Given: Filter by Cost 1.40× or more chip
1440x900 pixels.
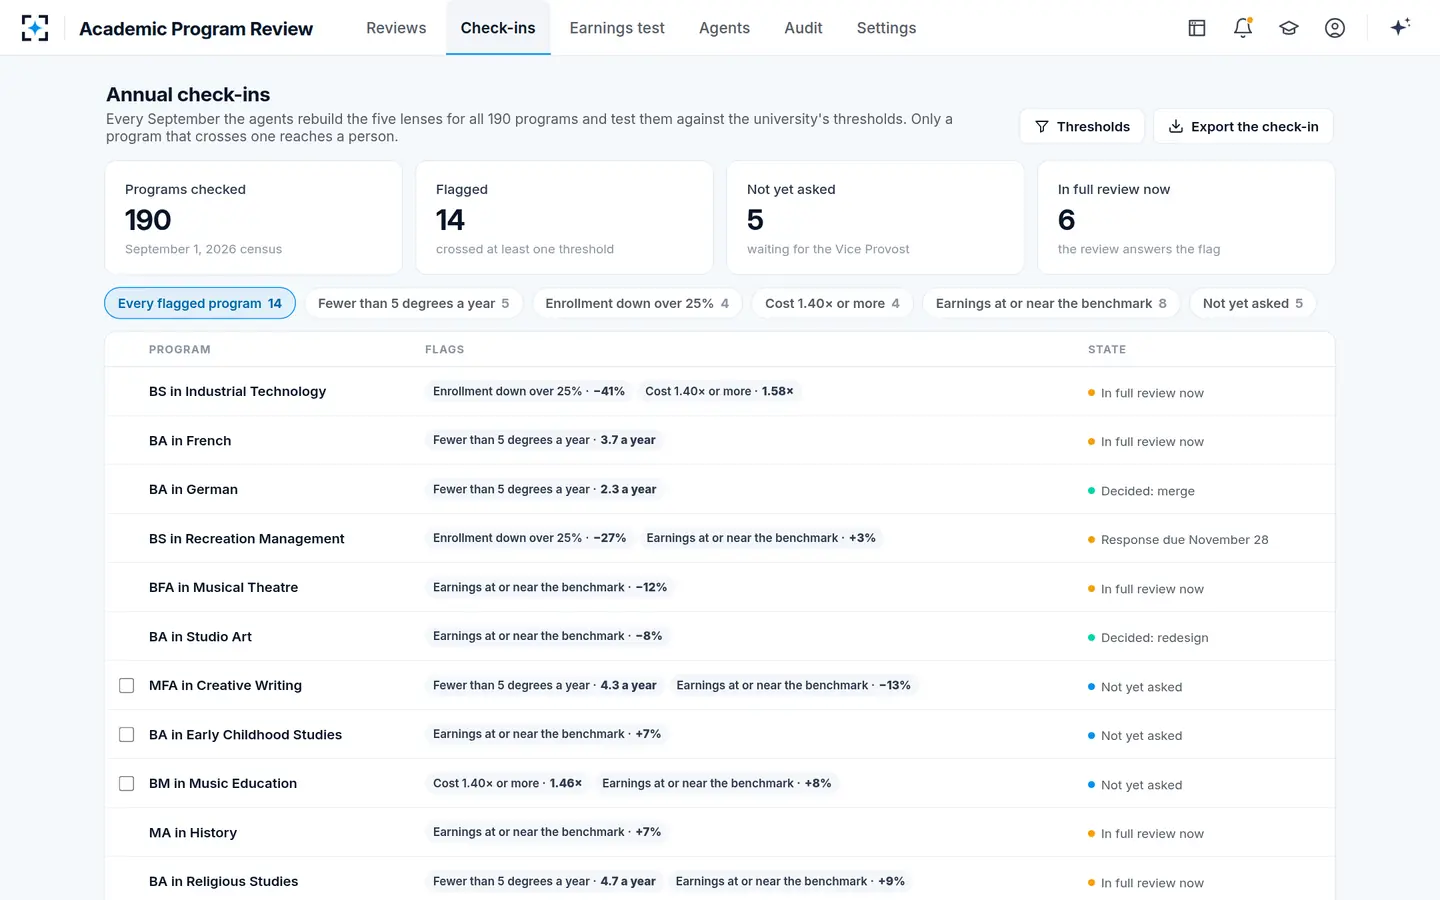Looking at the screenshot, I should 832,303.
